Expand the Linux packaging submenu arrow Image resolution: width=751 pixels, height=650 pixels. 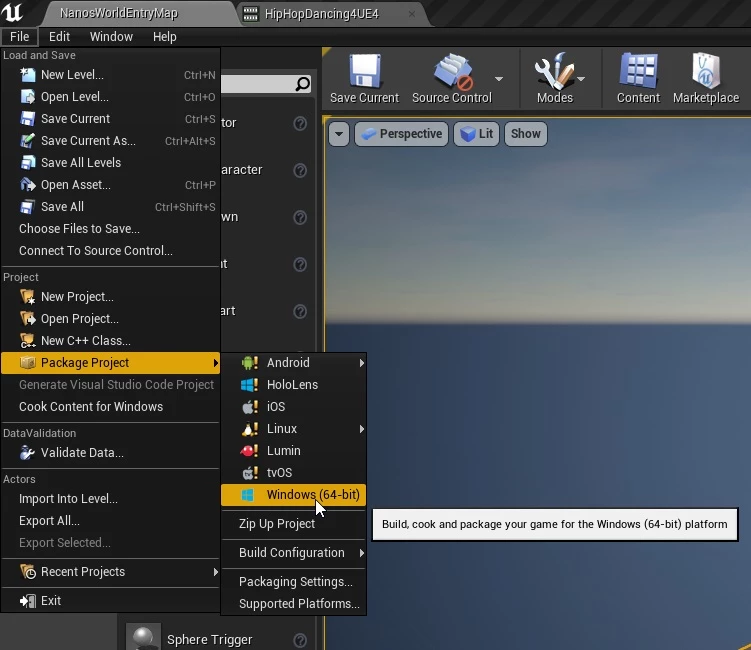point(362,429)
